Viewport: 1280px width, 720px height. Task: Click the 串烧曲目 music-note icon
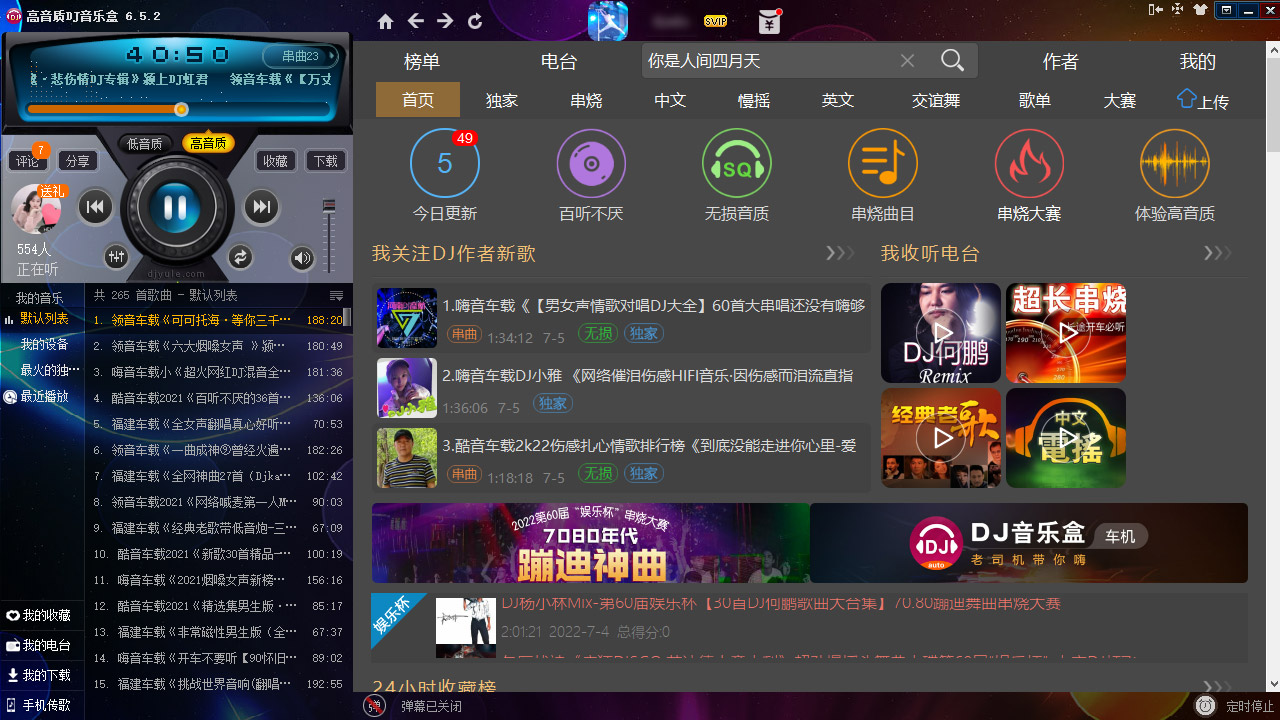pos(883,161)
